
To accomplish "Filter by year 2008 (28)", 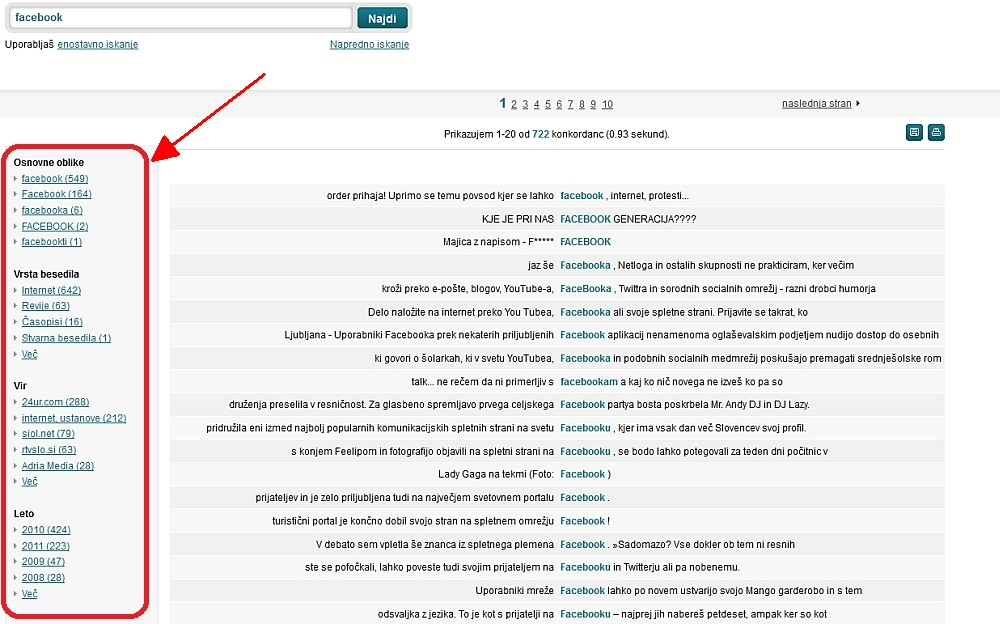I will [43, 577].
